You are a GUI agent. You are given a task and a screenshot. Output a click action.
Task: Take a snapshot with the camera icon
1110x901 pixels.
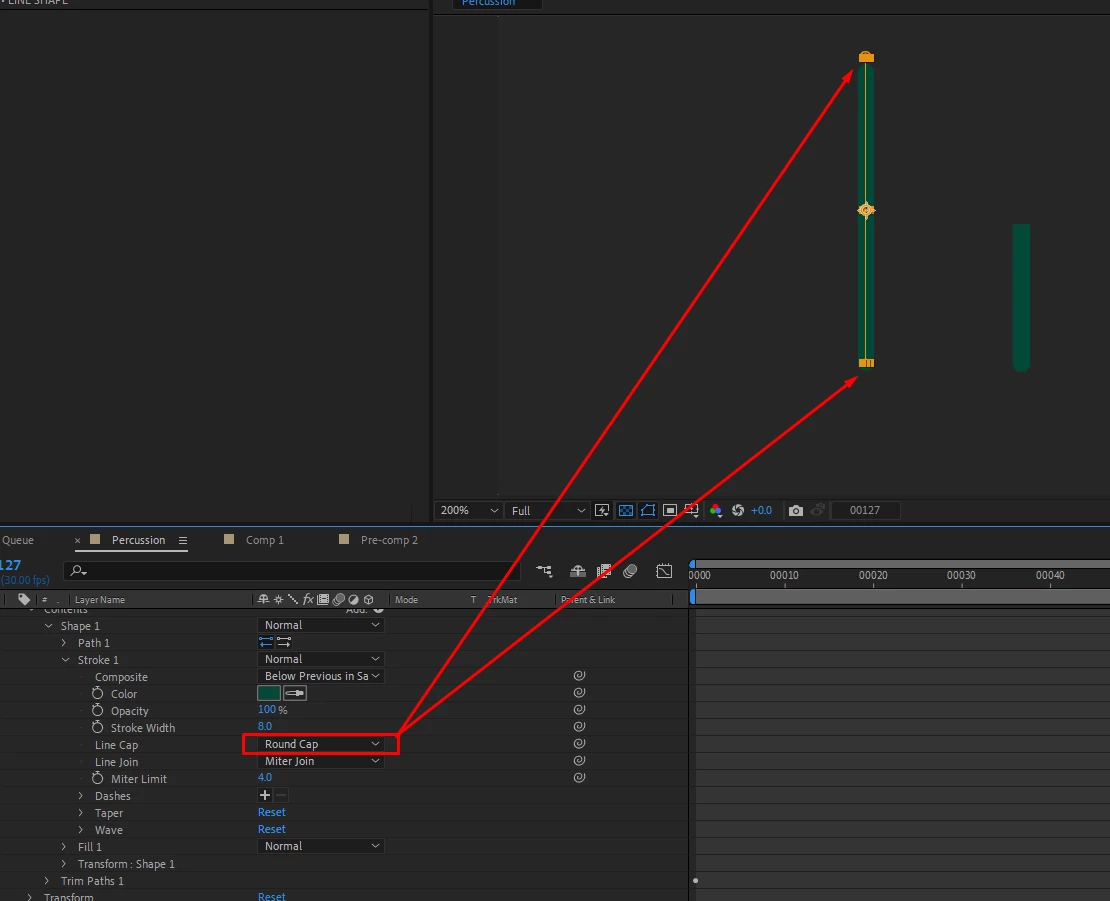(x=796, y=510)
